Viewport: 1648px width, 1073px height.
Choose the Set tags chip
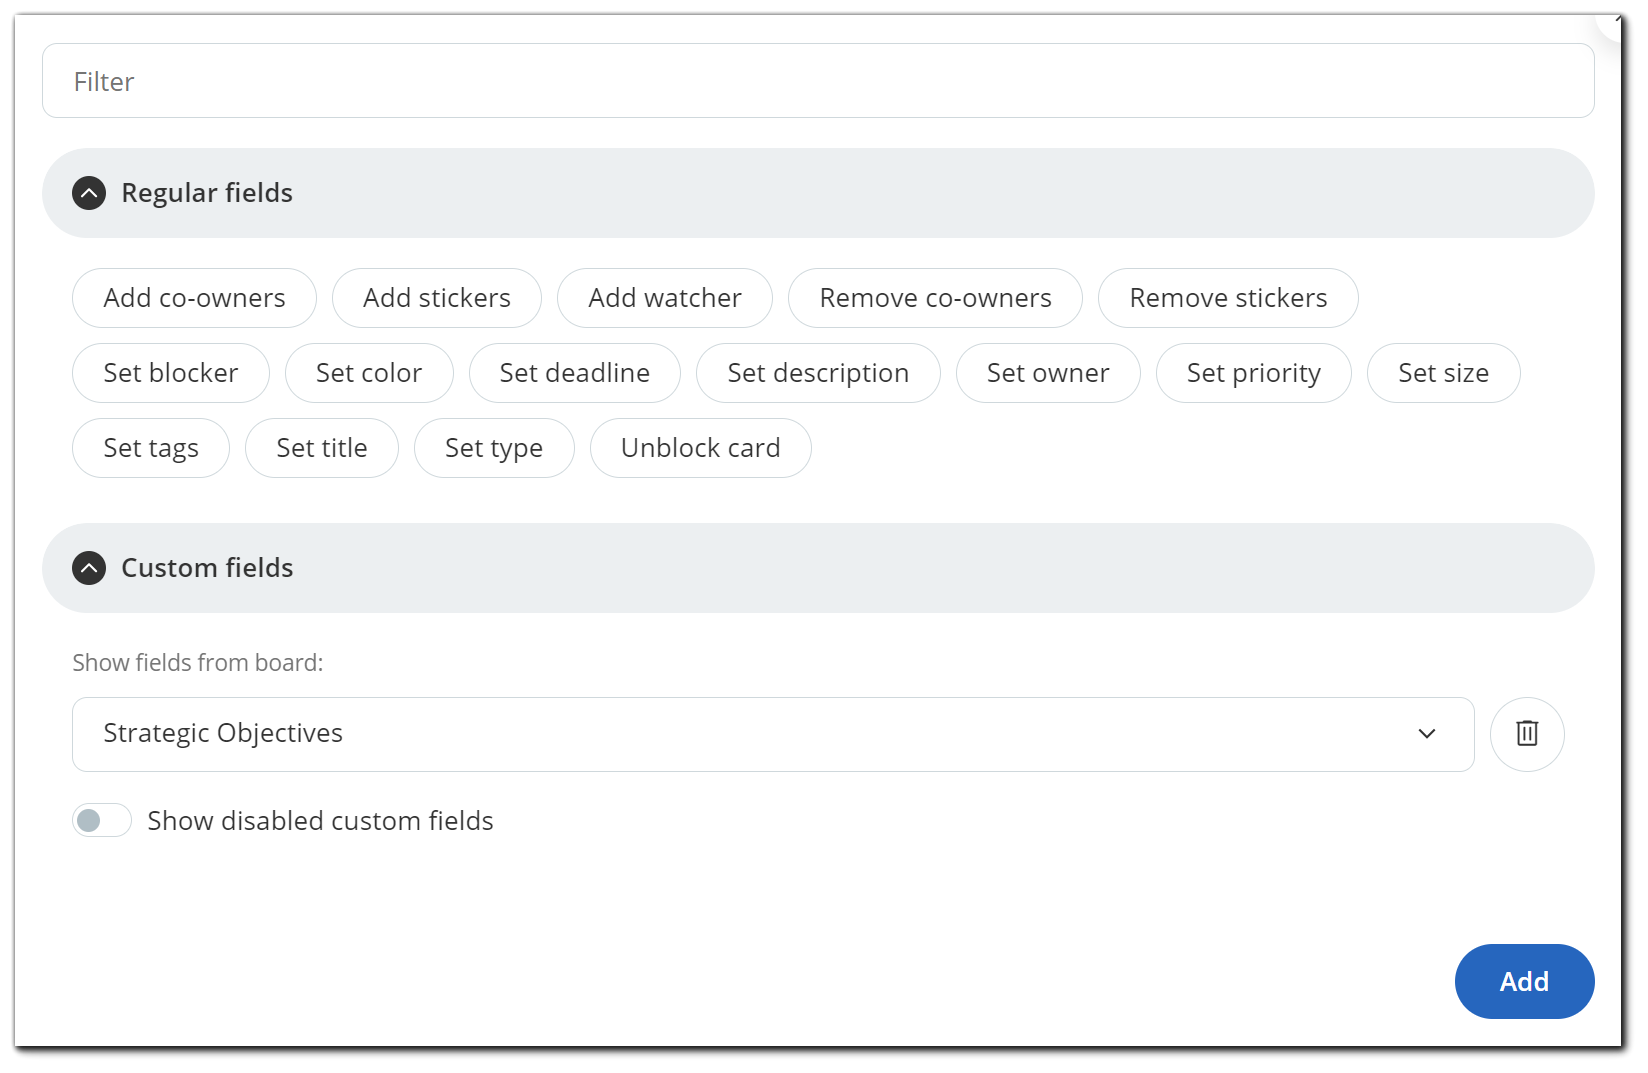coord(150,448)
